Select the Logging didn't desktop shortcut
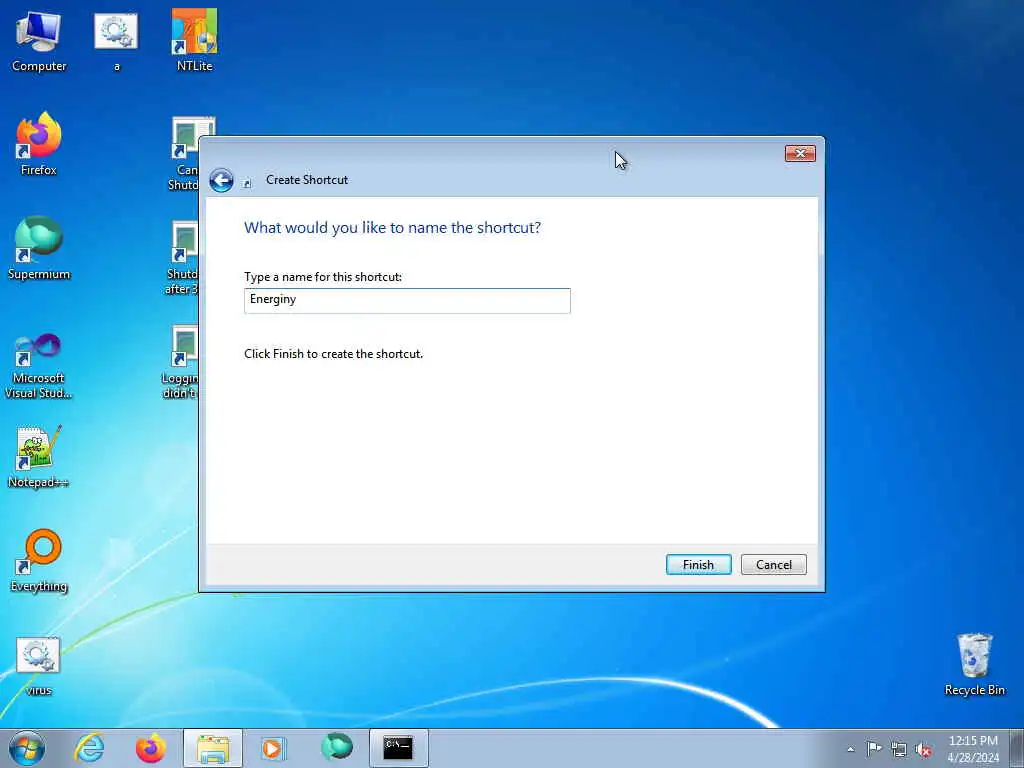The width and height of the screenshot is (1024, 768). [180, 362]
